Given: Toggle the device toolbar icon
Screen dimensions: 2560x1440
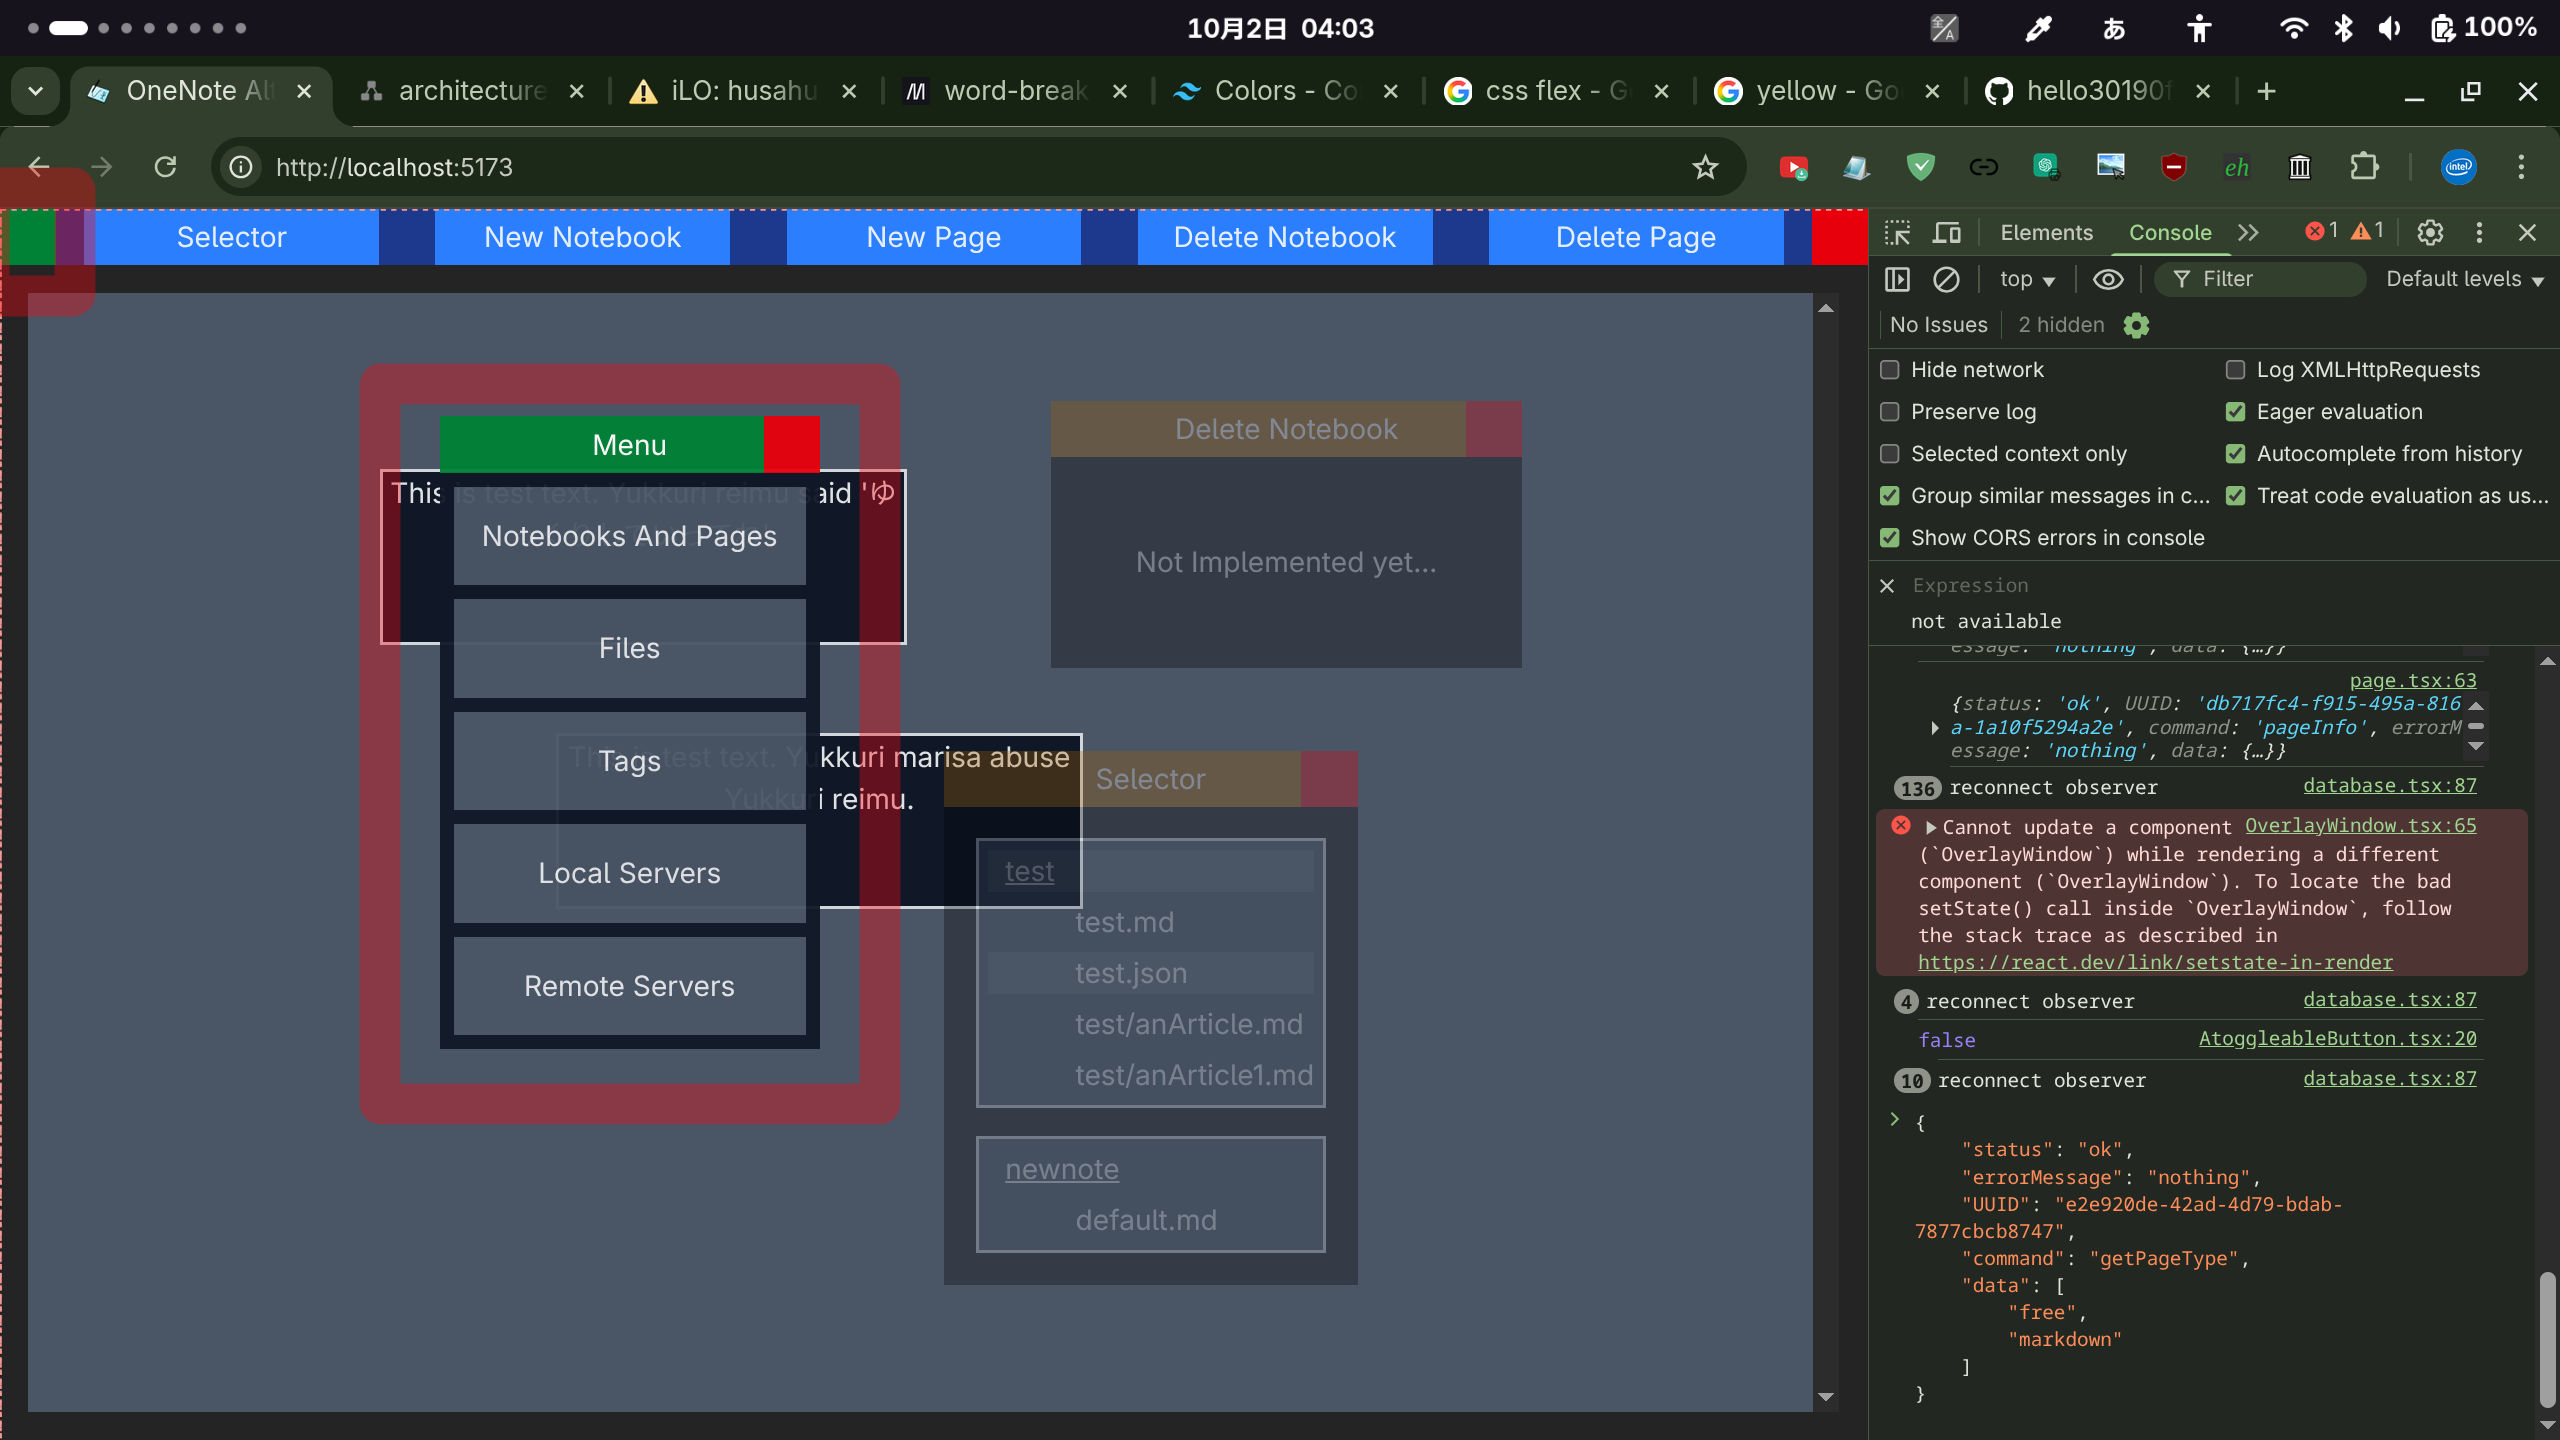Looking at the screenshot, I should [x=1946, y=233].
